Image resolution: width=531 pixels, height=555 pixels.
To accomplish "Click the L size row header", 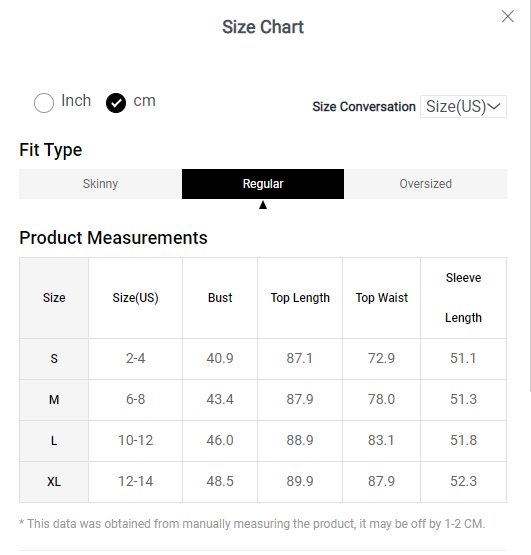I will pyautogui.click(x=54, y=441).
